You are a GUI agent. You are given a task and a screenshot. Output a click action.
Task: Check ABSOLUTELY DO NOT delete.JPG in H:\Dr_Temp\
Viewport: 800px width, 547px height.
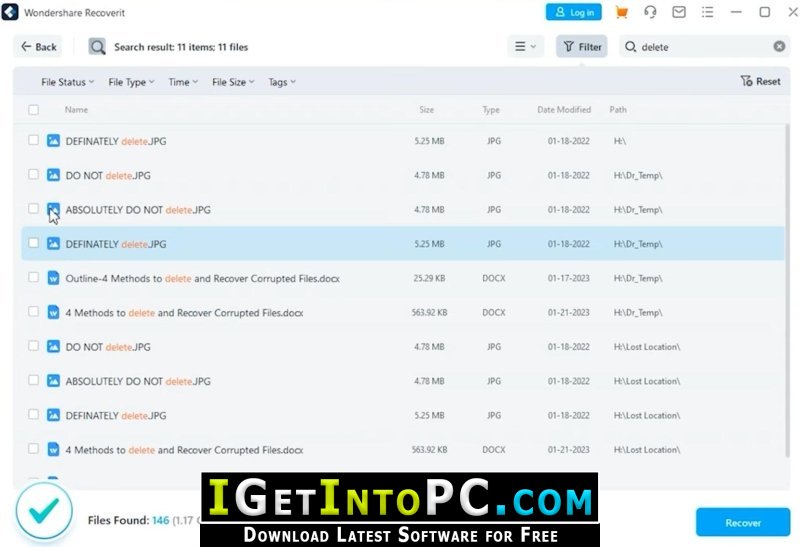pyautogui.click(x=34, y=209)
